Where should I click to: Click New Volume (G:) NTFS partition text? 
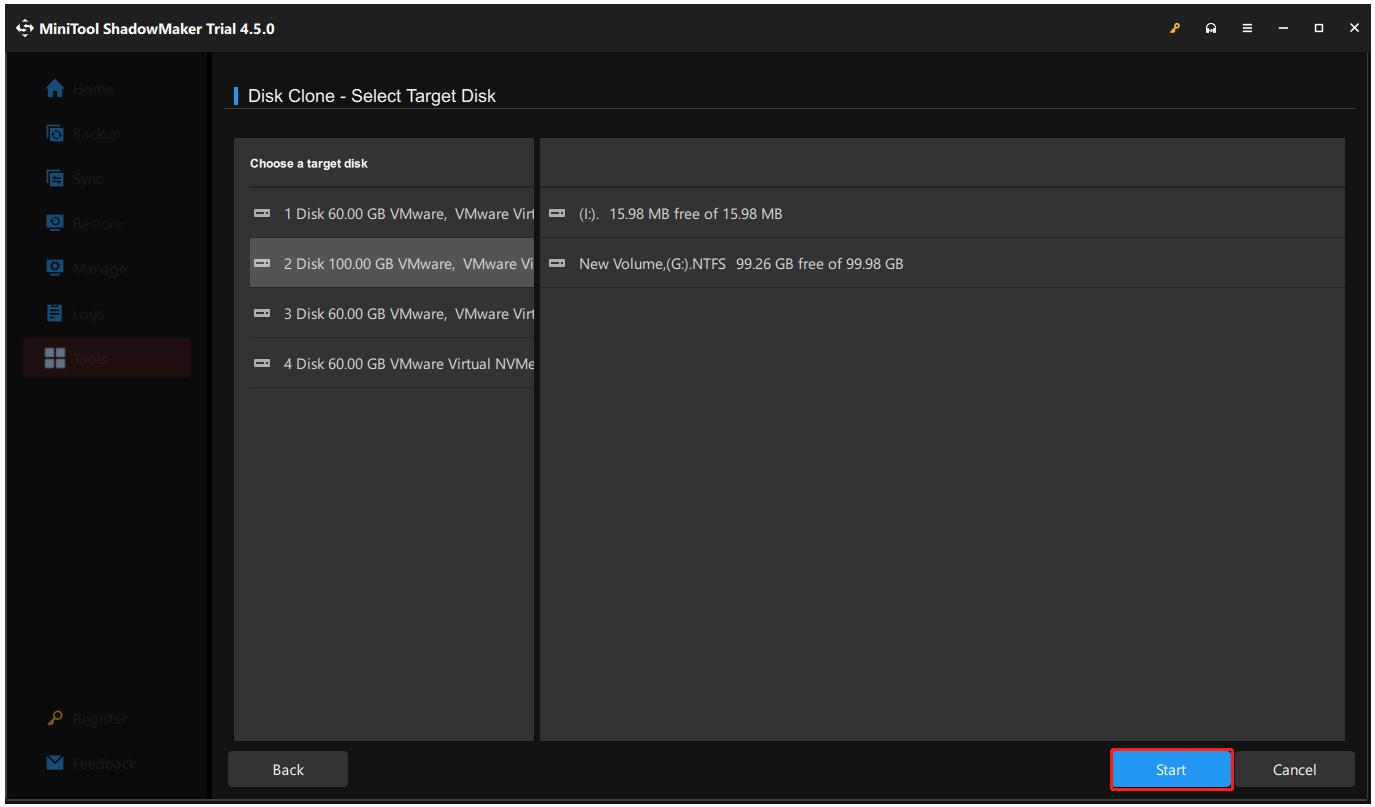point(741,264)
